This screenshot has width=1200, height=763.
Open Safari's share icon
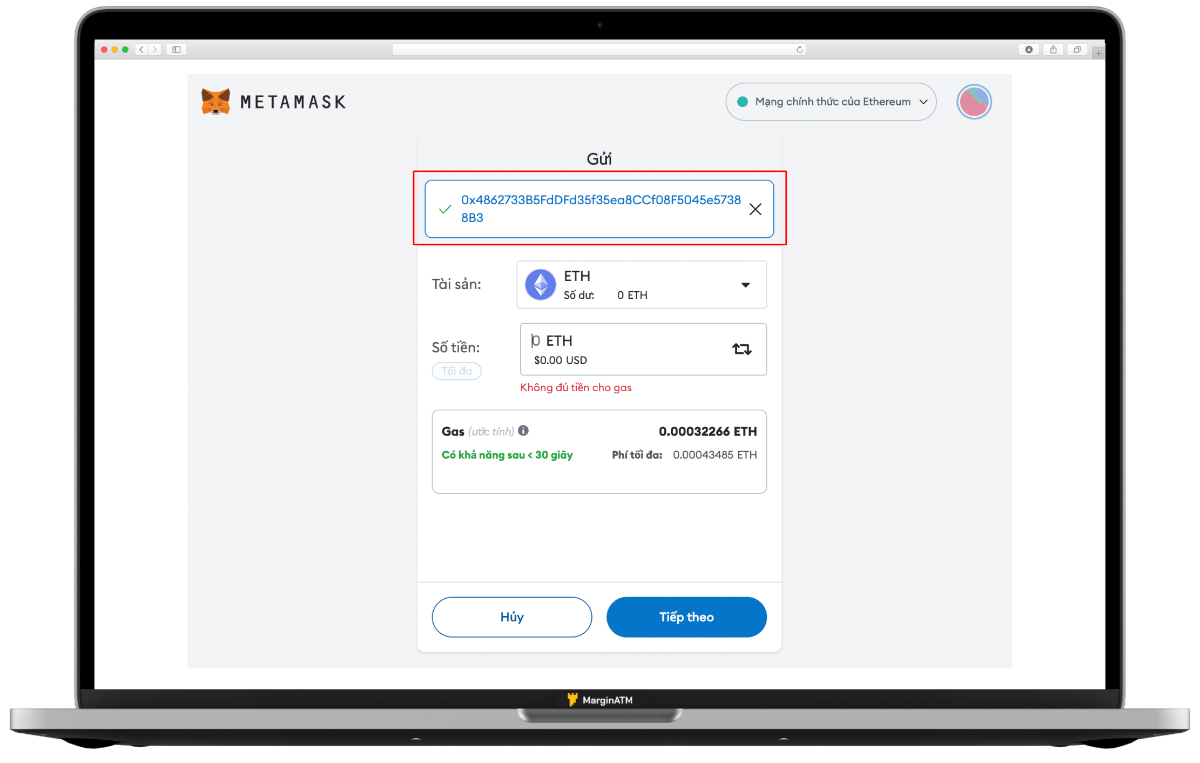1053,49
